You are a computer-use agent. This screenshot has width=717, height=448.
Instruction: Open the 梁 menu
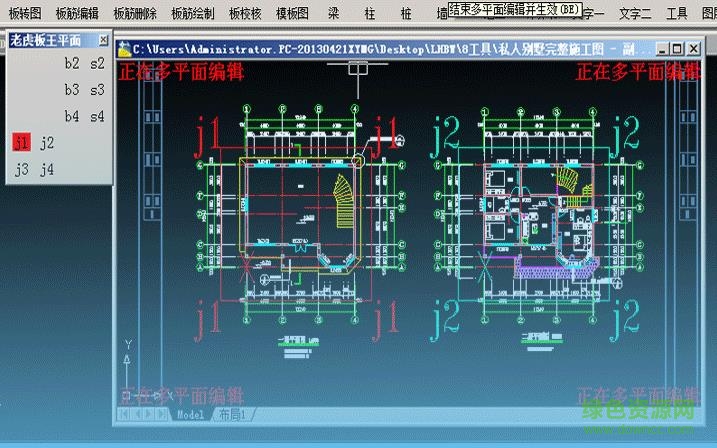click(x=333, y=13)
